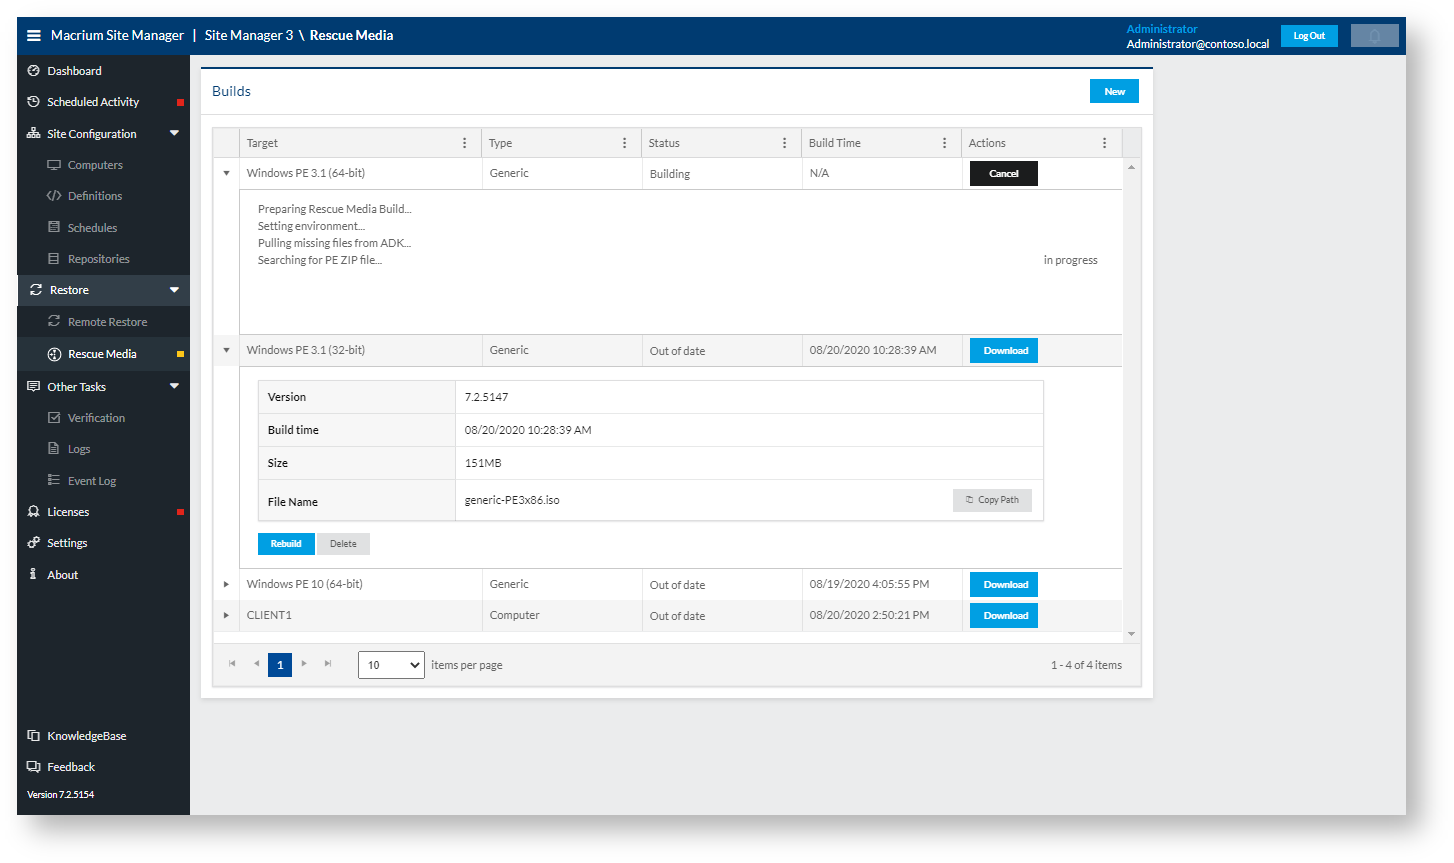Click the Definitions code icon
1454x863 pixels.
point(54,196)
